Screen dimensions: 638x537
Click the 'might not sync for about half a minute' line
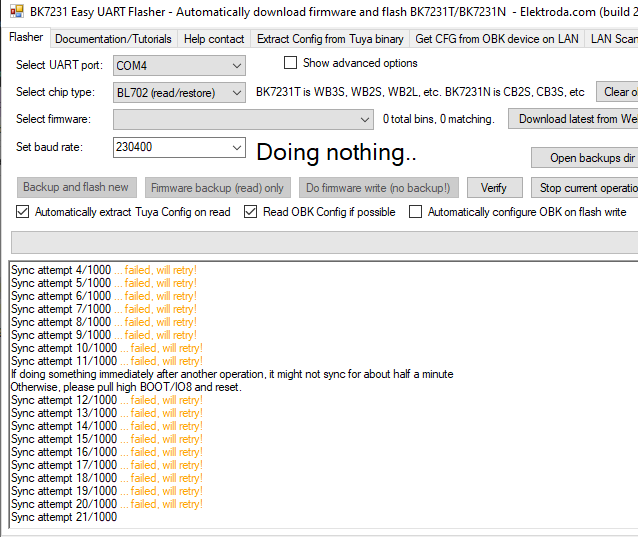[x=232, y=374]
